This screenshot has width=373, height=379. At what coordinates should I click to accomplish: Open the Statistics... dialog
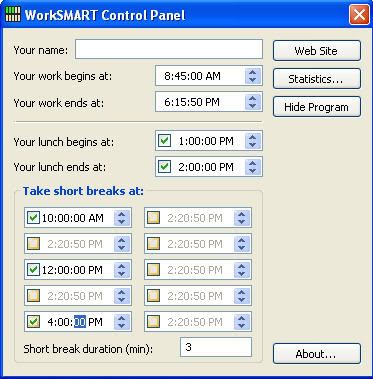point(317,79)
